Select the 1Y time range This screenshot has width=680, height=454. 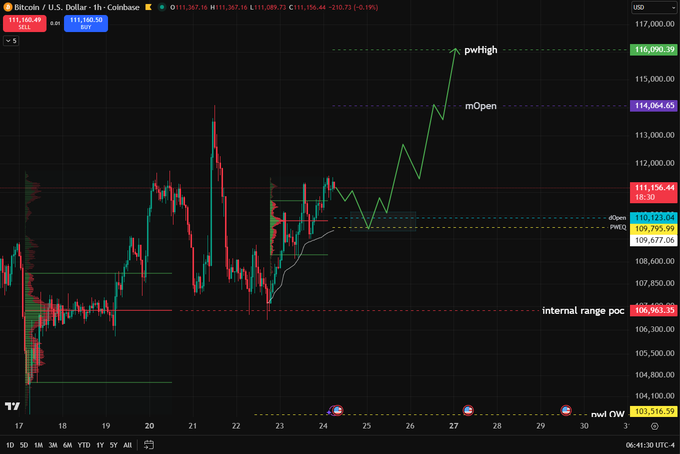pyautogui.click(x=100, y=445)
